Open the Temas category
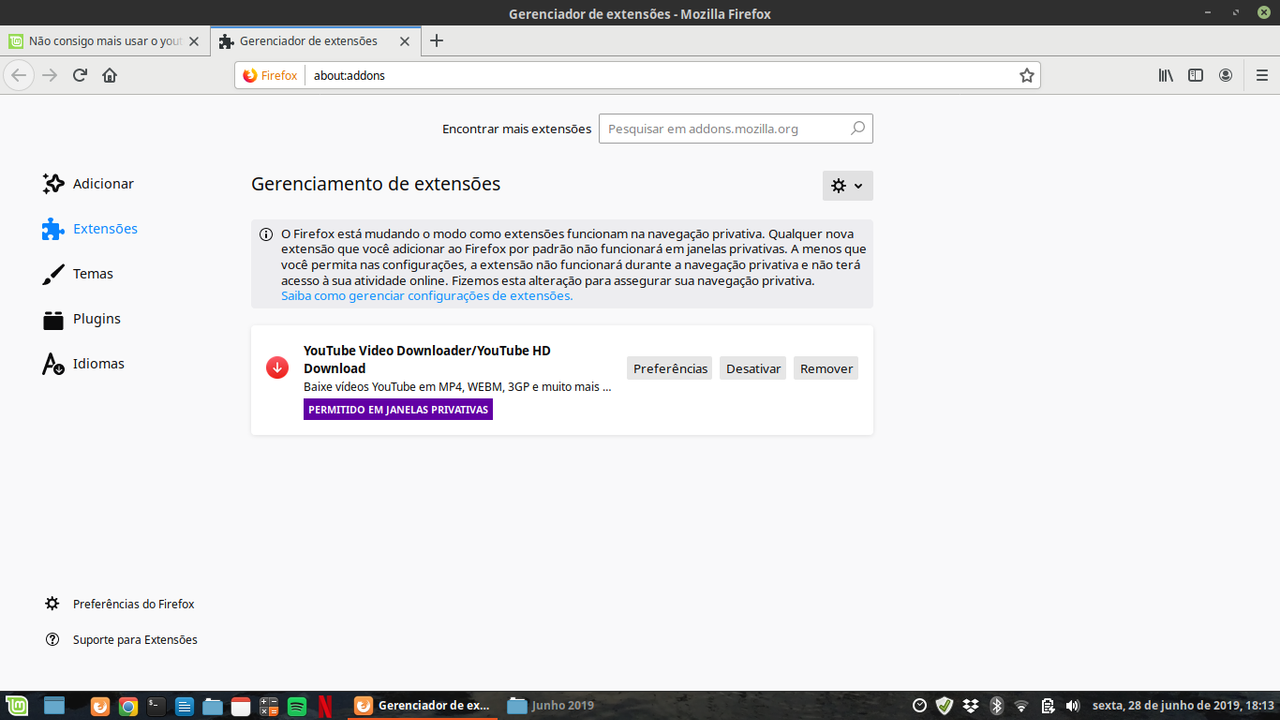 click(x=78, y=274)
